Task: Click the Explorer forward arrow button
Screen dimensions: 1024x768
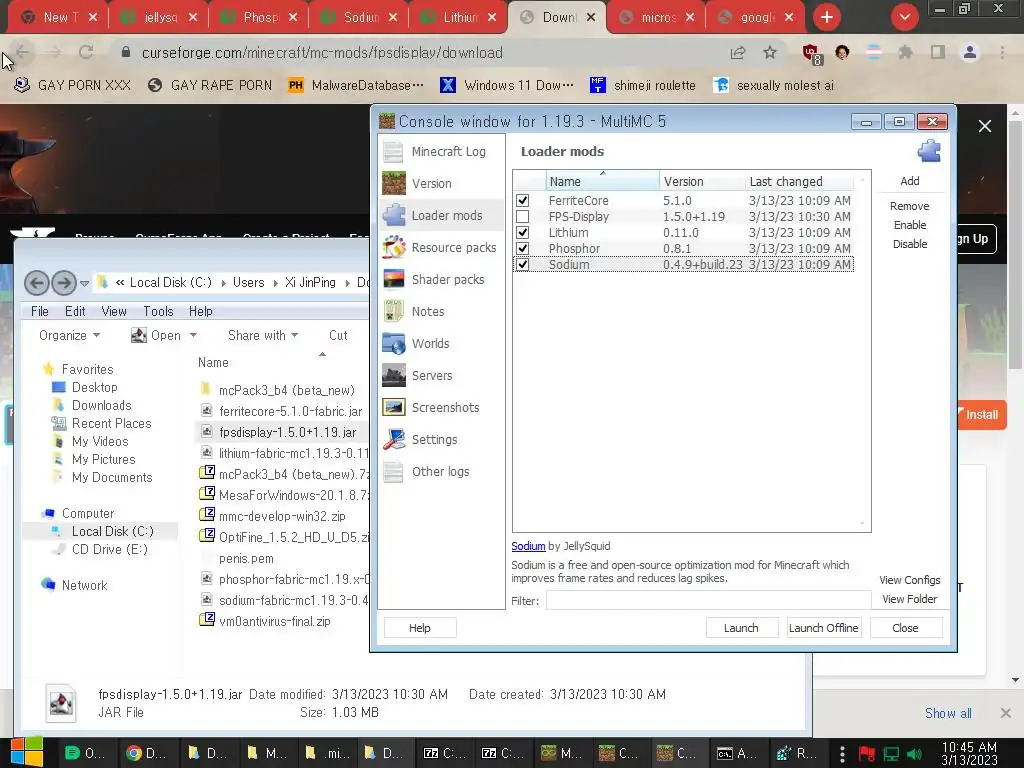Action: [x=63, y=283]
